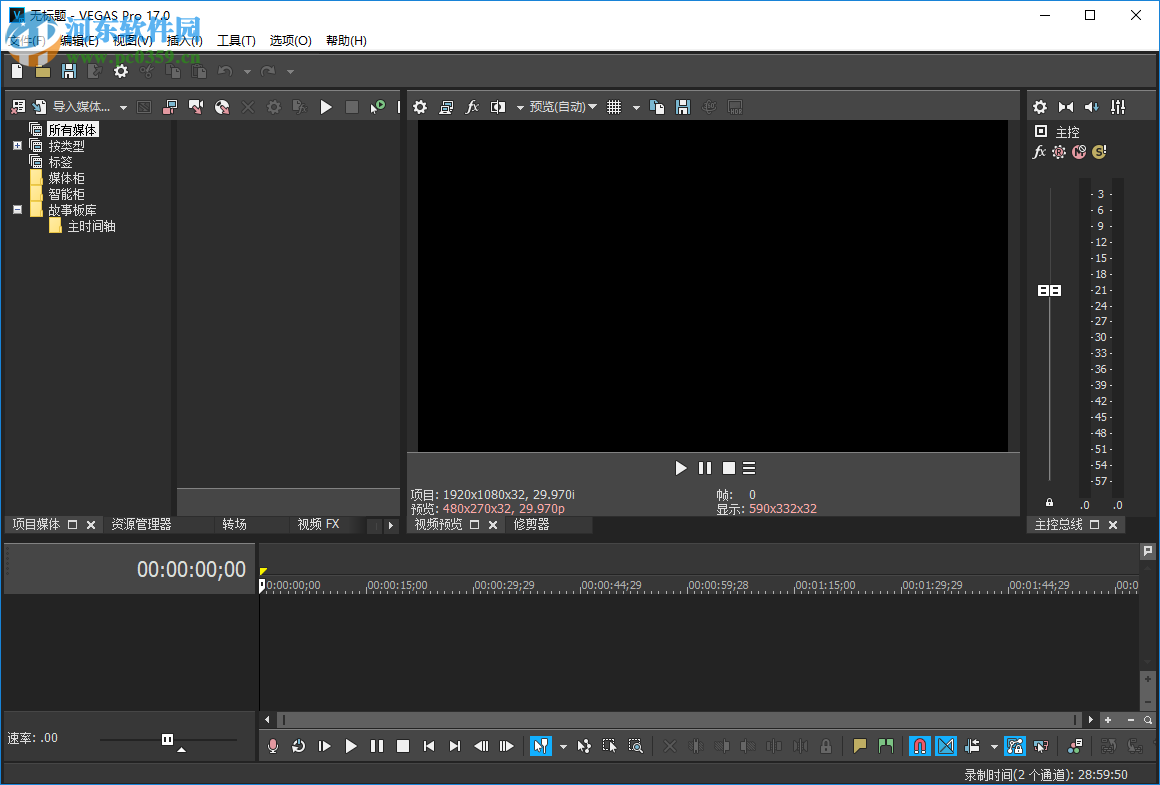Click the Video FX (fx) icon above preview
Image resolution: width=1160 pixels, height=785 pixels.
point(472,106)
